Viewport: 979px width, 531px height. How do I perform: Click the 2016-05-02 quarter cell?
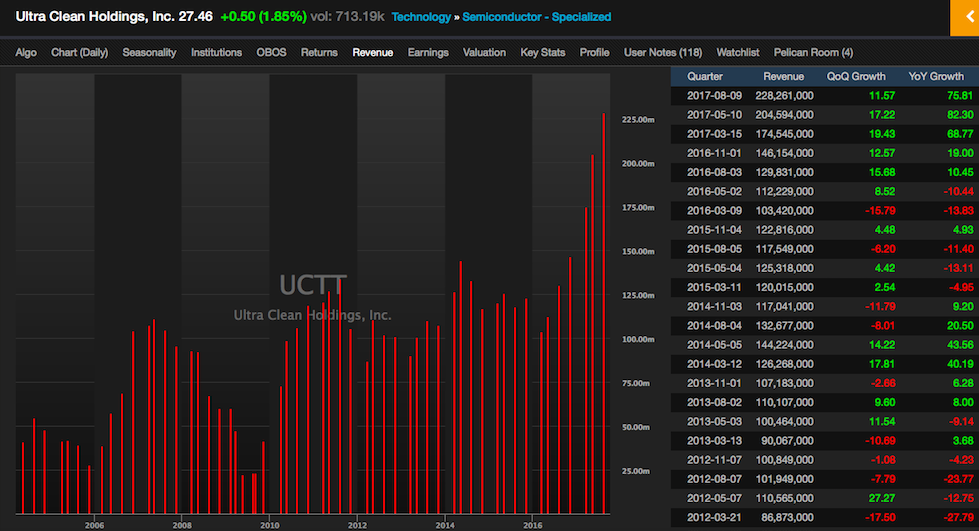click(x=714, y=191)
